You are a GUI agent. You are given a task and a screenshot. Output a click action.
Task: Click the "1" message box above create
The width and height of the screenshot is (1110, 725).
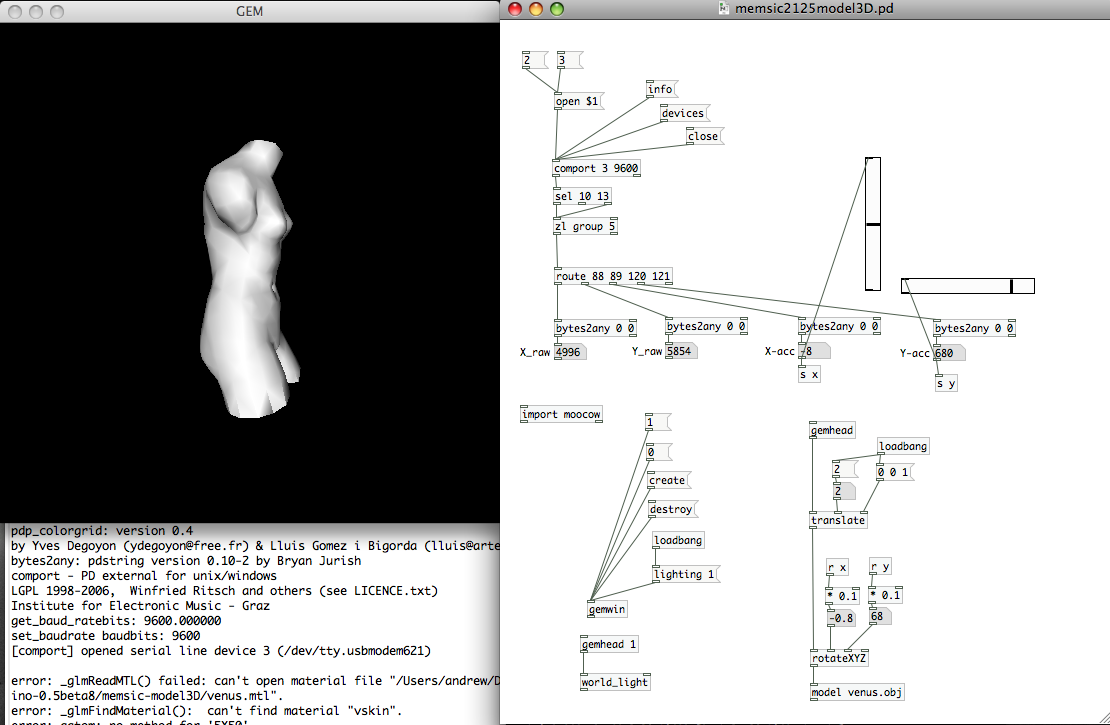click(658, 423)
